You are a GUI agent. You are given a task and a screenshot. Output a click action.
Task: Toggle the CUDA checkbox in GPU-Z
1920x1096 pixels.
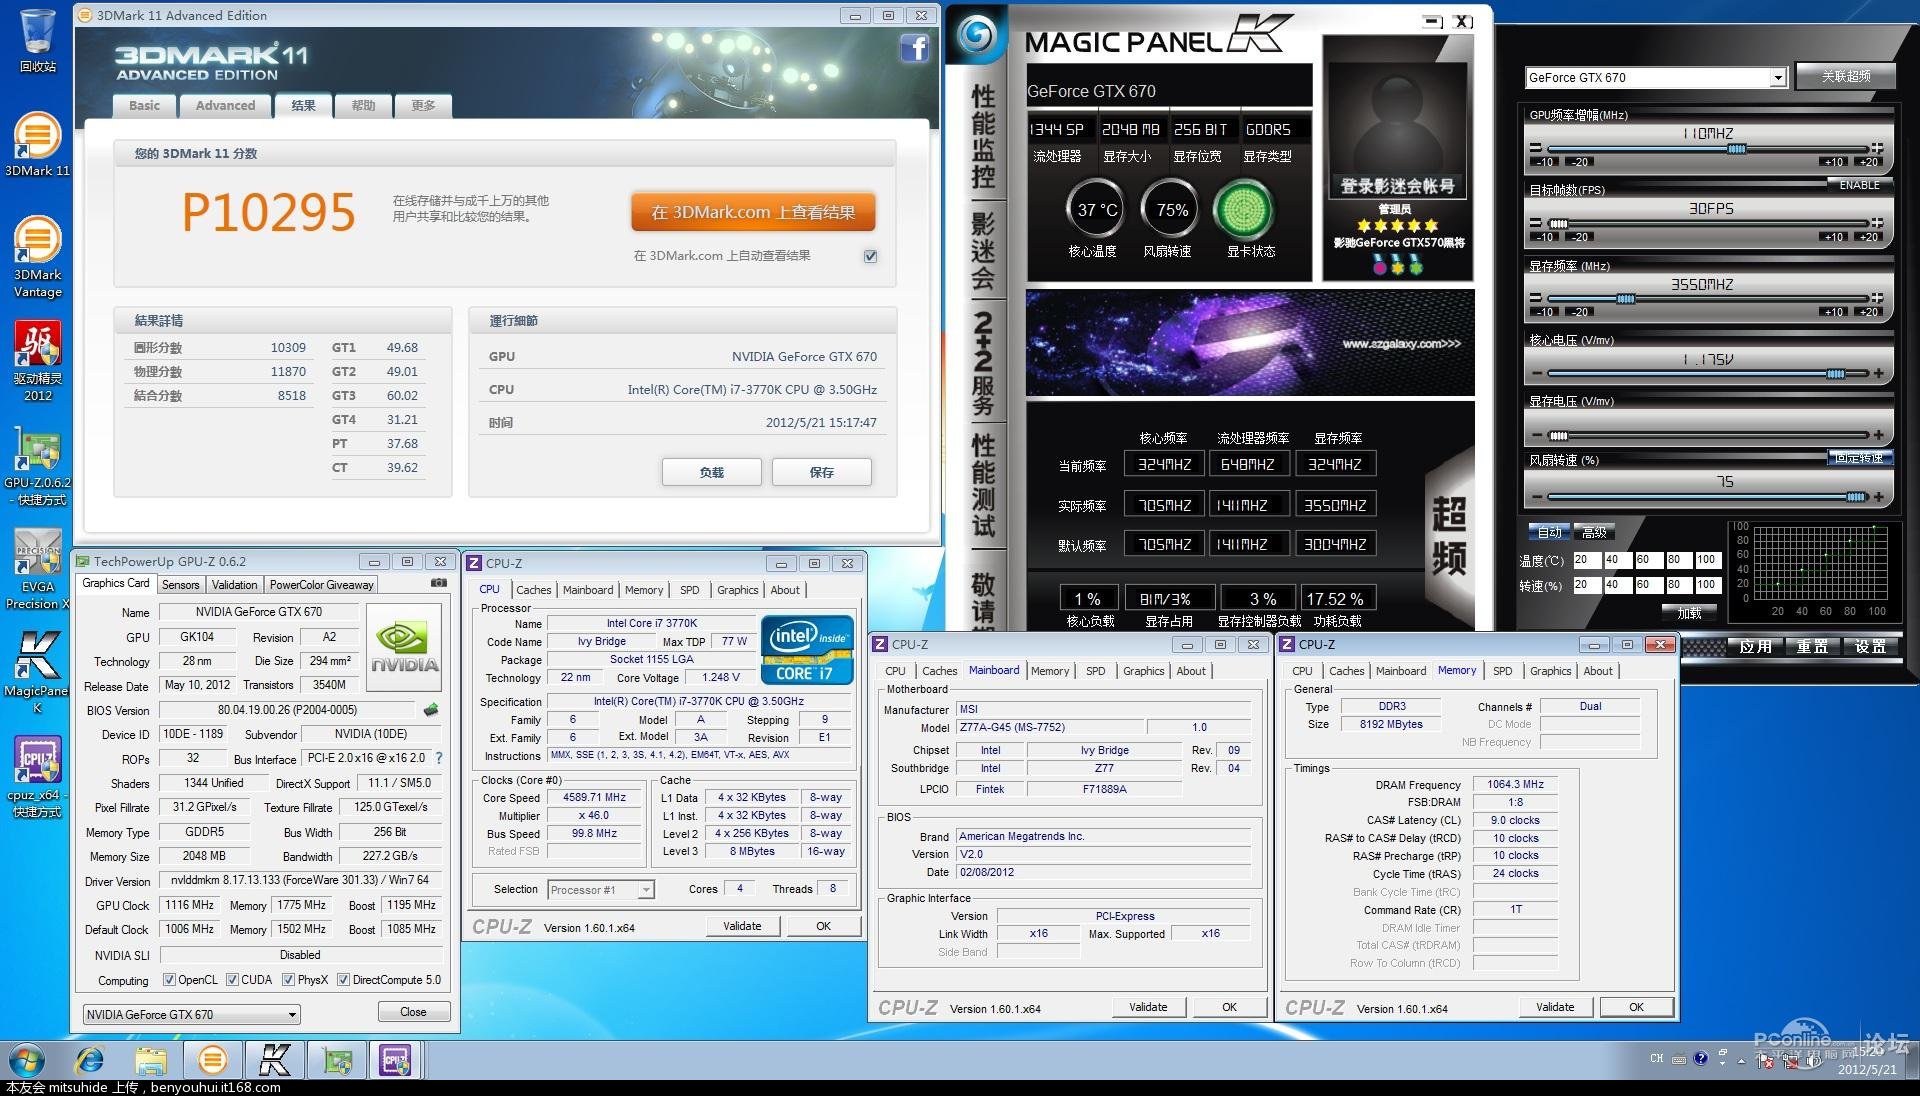(232, 980)
